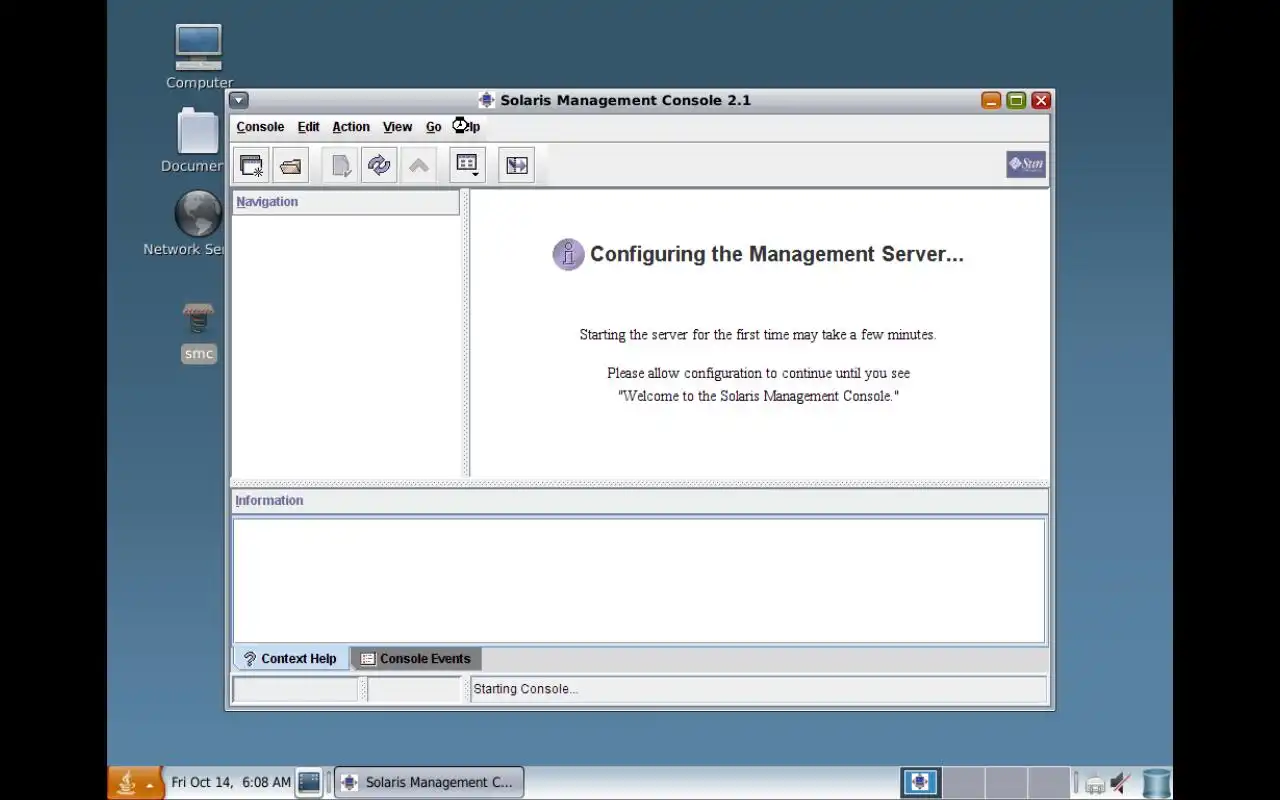Click the 'Configuring the Management Server...' heading
The width and height of the screenshot is (1280, 800).
[777, 254]
